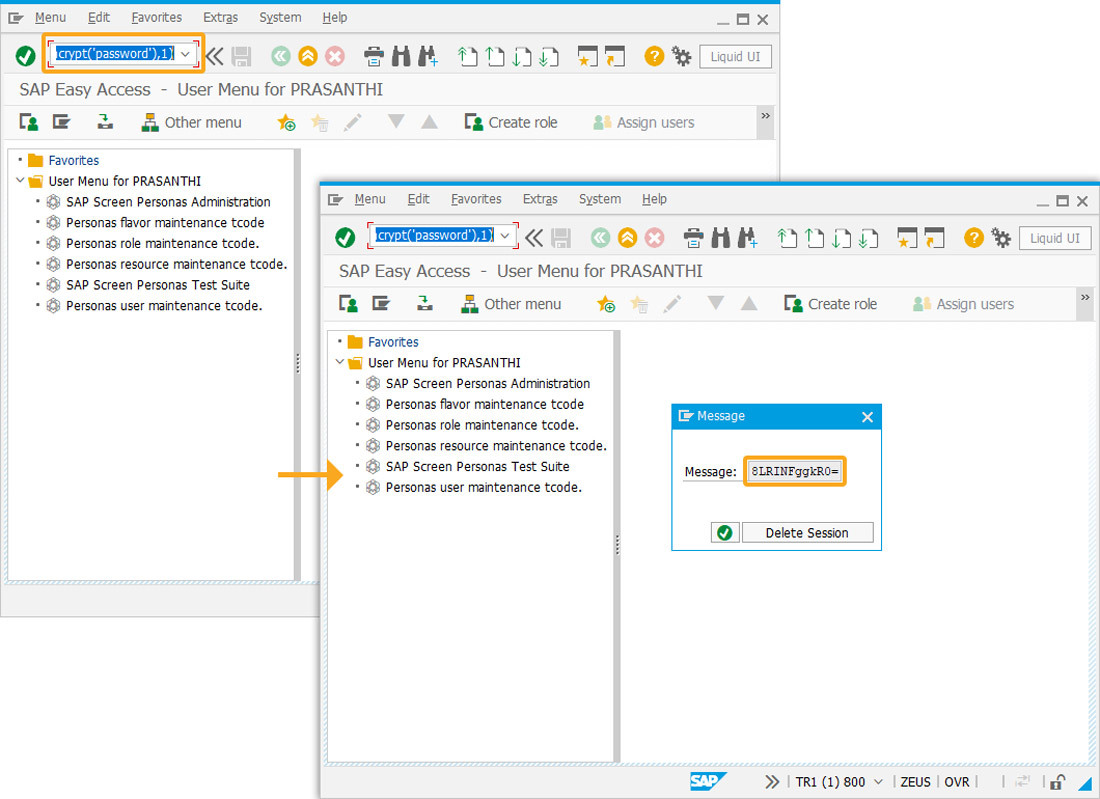
Task: Collapse the command field chevron in the front window
Action: click(534, 238)
